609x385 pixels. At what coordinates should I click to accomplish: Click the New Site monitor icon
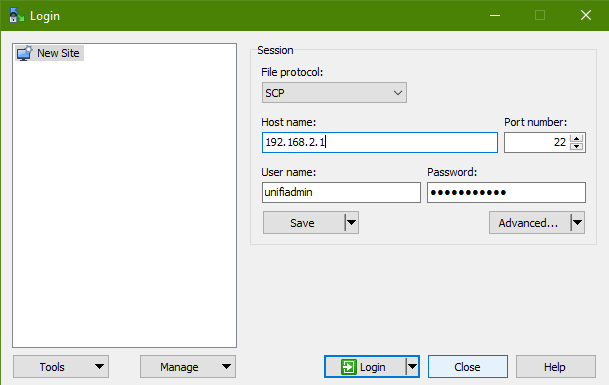tap(24, 53)
